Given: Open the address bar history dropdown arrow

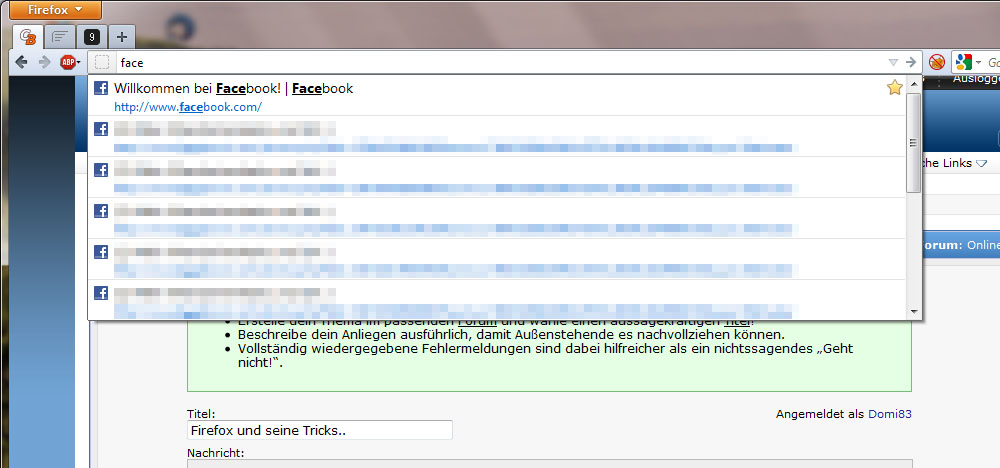Looking at the screenshot, I should tap(893, 62).
